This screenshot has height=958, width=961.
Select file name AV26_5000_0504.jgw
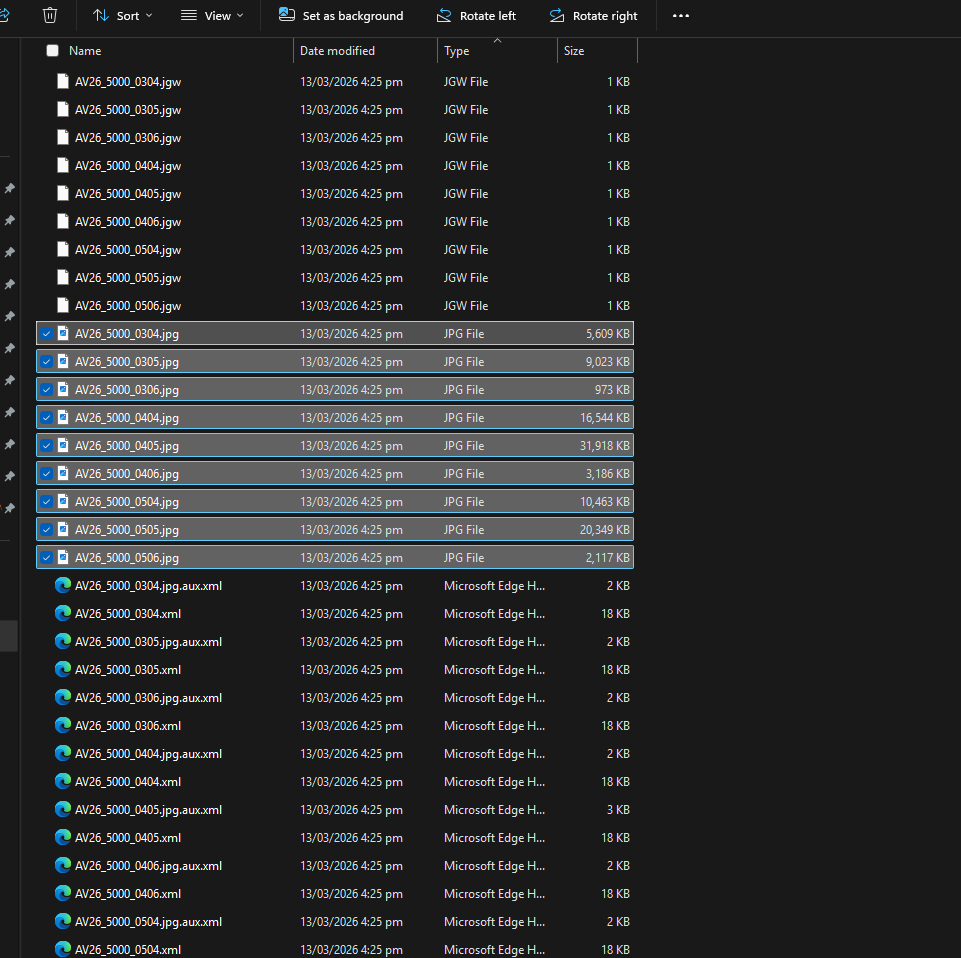(x=128, y=250)
